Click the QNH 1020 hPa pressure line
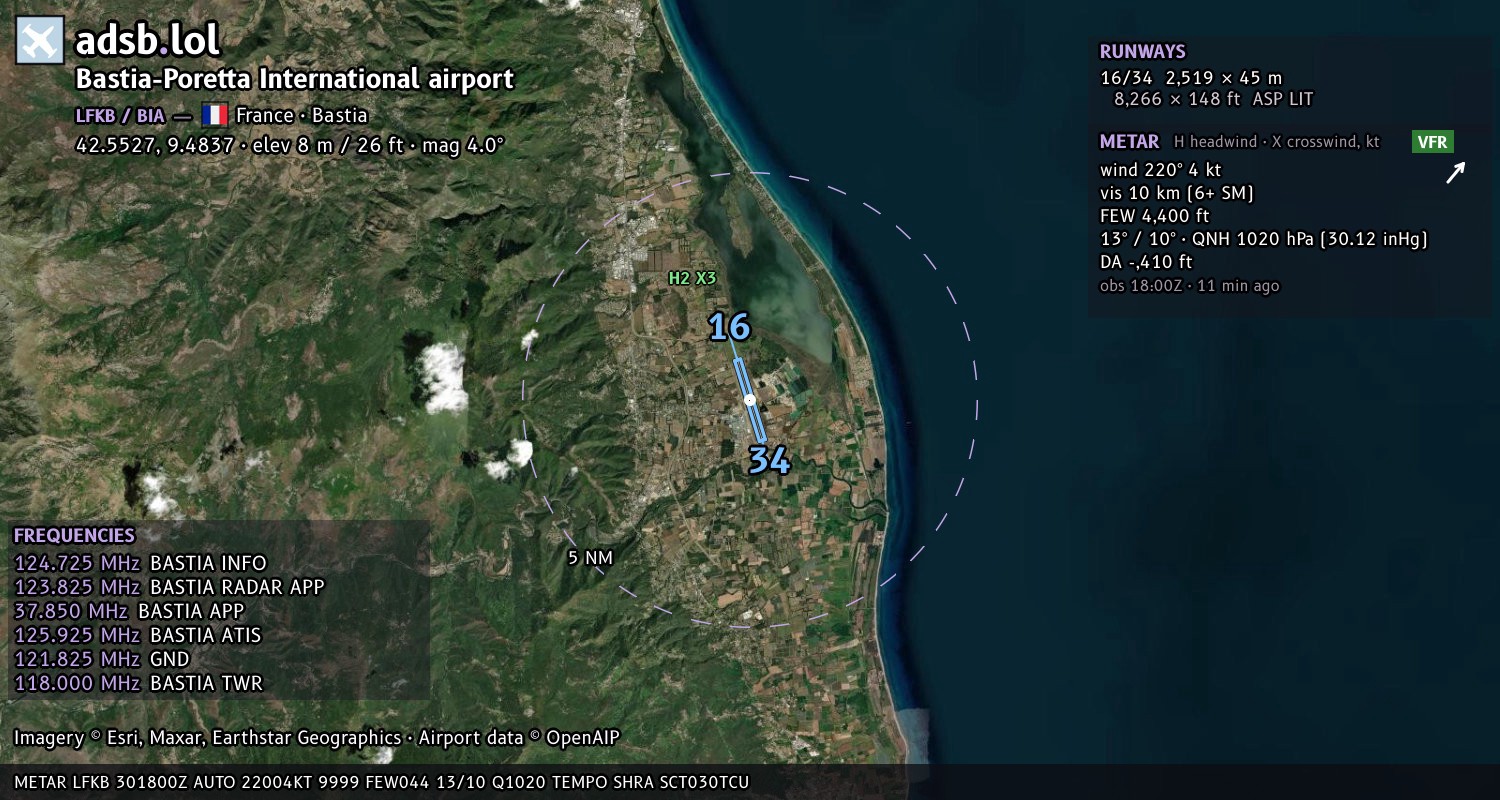1500x800 pixels. coord(1263,239)
